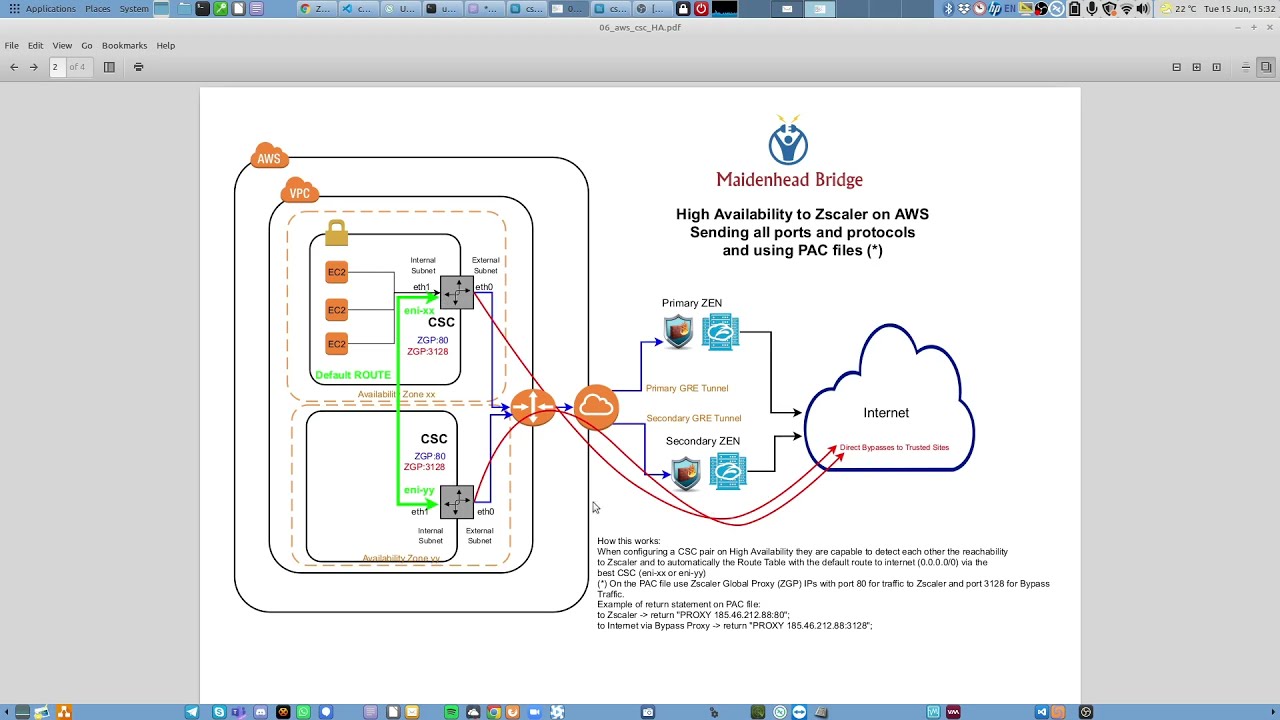Viewport: 1280px width, 720px height.
Task: Launch the terminal from top panel
Action: [x=202, y=9]
